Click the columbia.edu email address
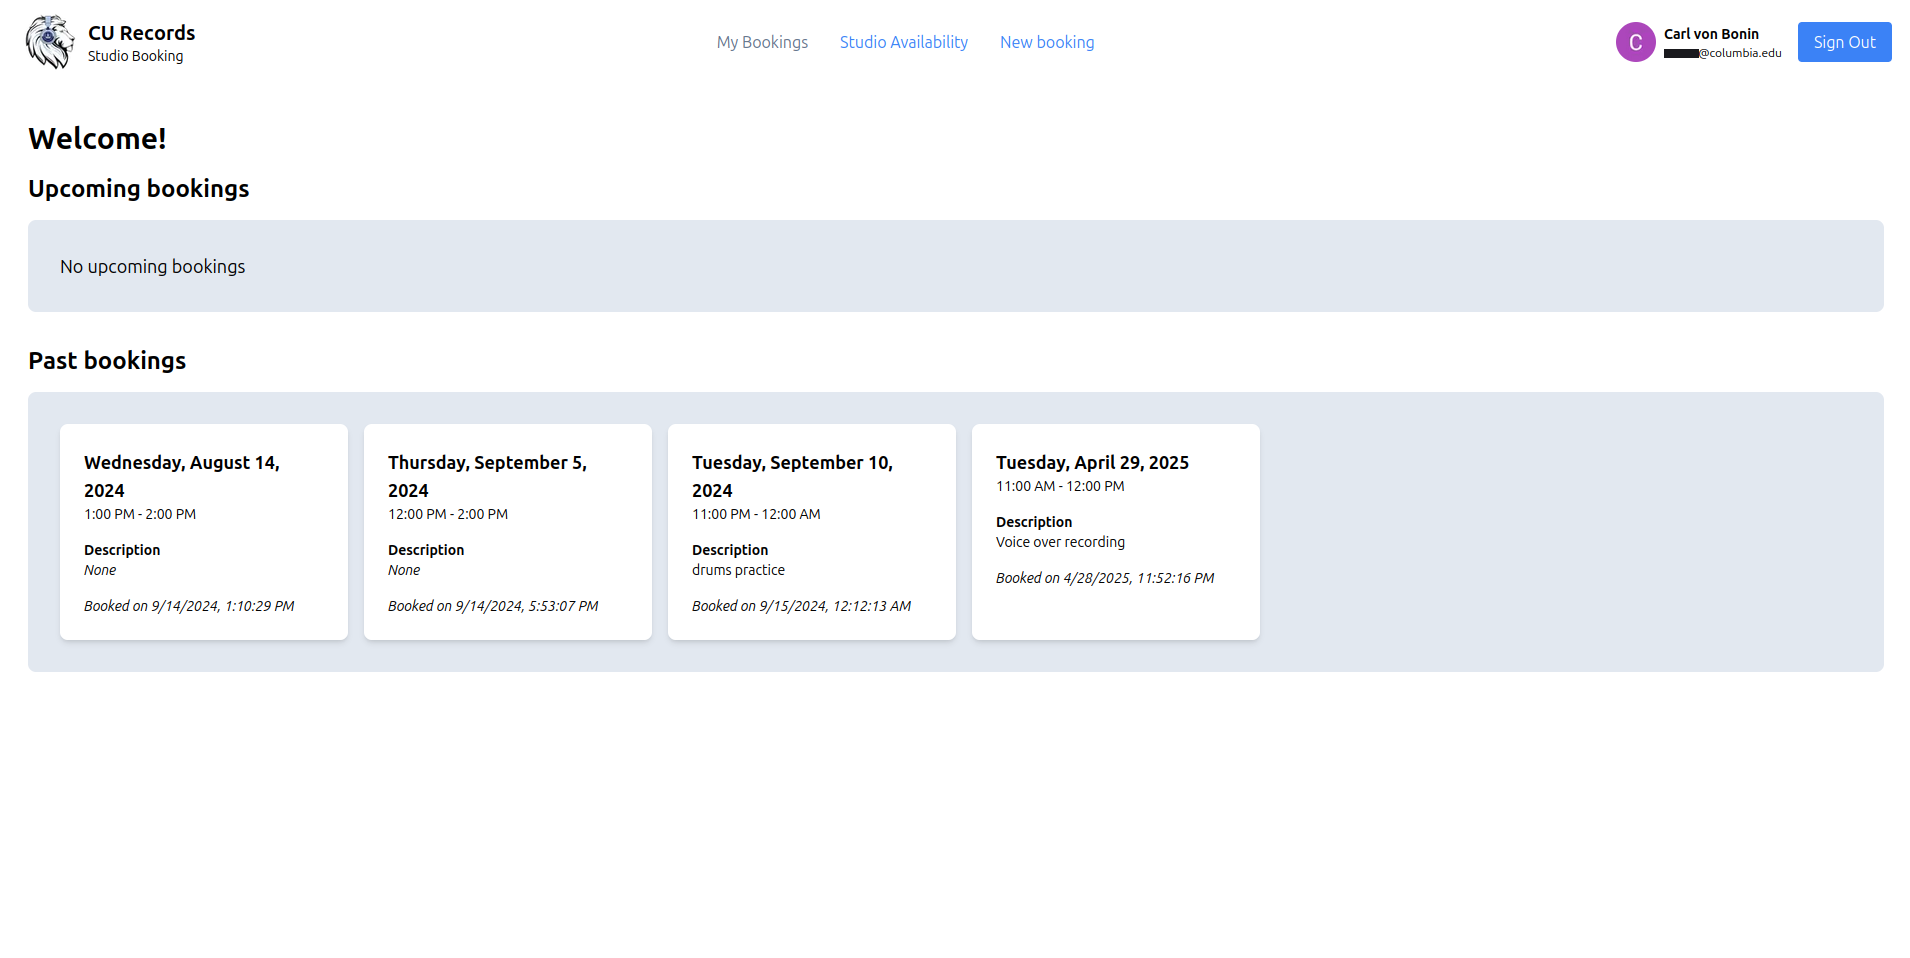This screenshot has width=1910, height=958. [1723, 53]
